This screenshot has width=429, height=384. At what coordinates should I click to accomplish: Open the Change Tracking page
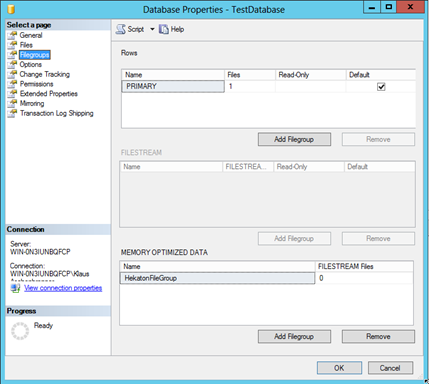pyautogui.click(x=45, y=74)
